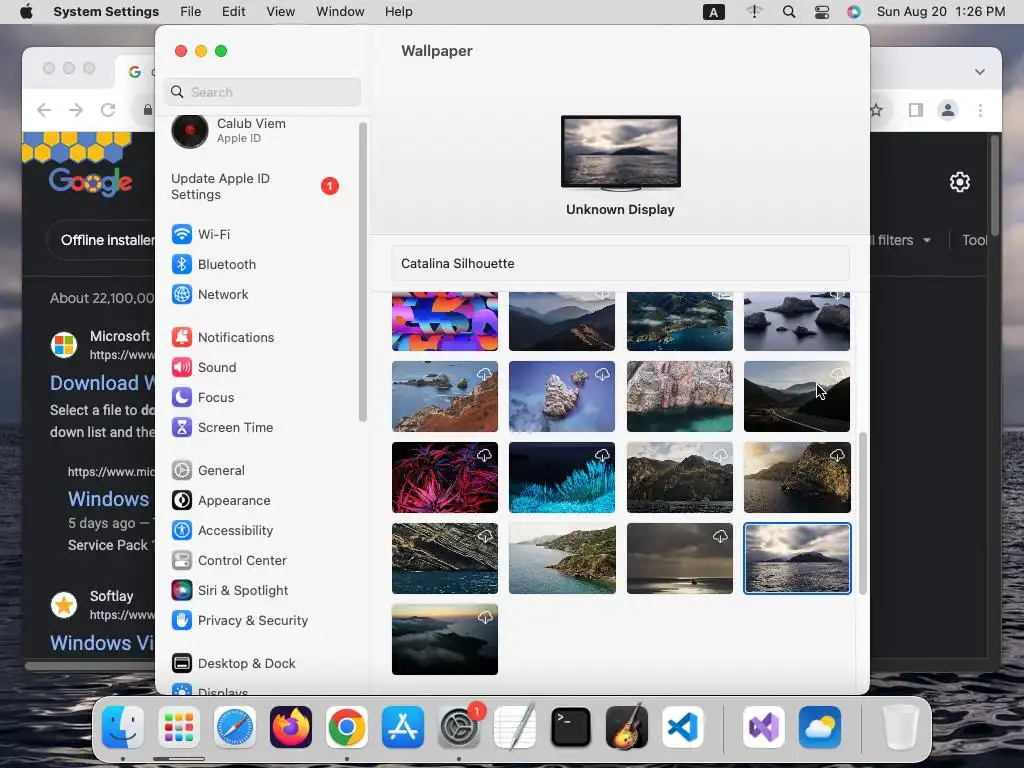This screenshot has height=768, width=1024.
Task: Click Chrome settings gear icon
Action: 959,182
